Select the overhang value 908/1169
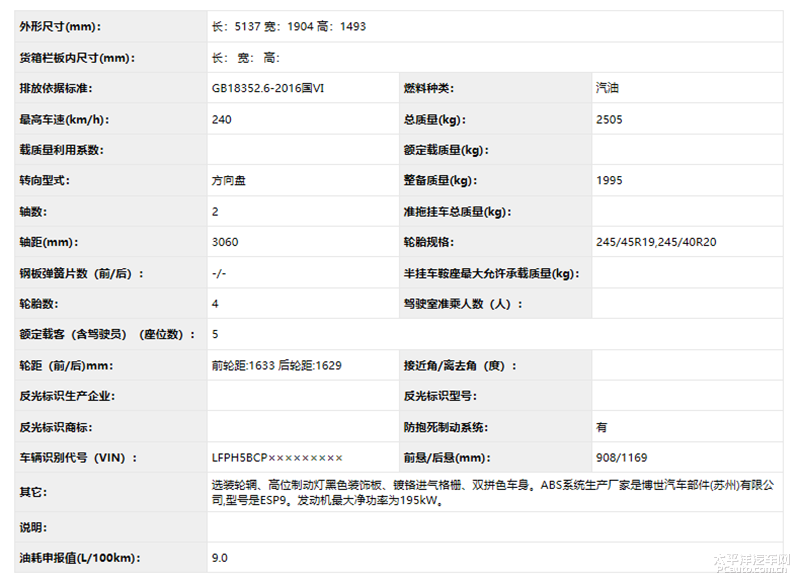 621,458
